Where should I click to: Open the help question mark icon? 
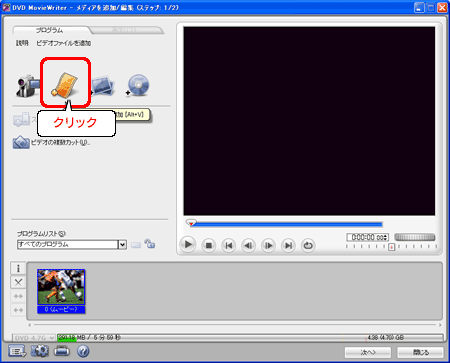(x=83, y=351)
